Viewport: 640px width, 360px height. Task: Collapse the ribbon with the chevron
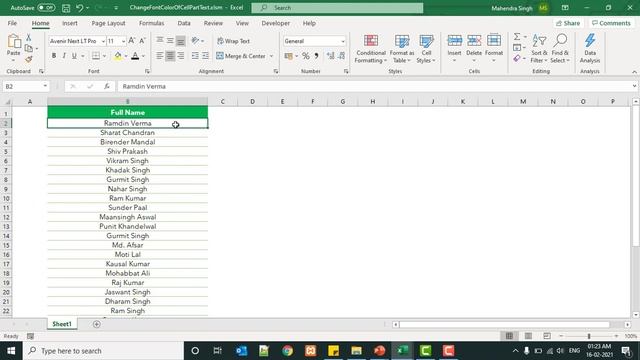click(634, 72)
